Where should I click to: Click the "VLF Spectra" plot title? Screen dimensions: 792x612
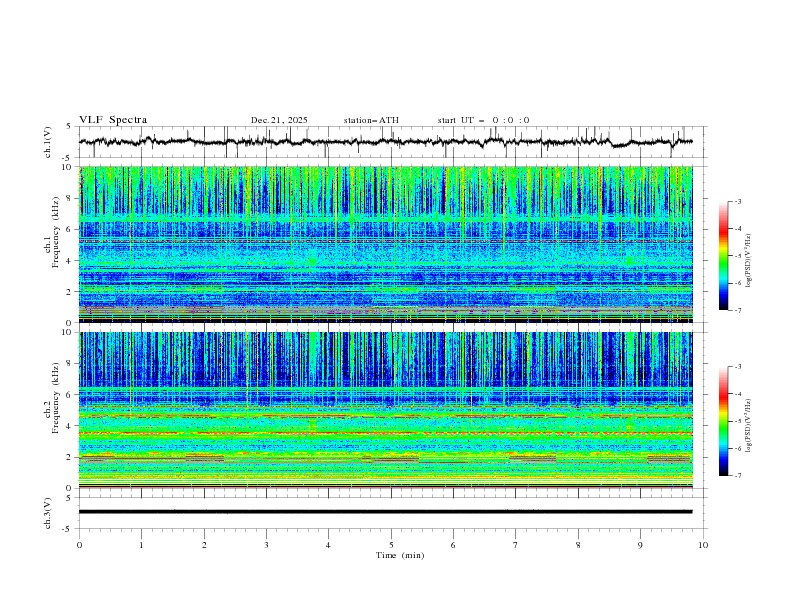(x=113, y=120)
